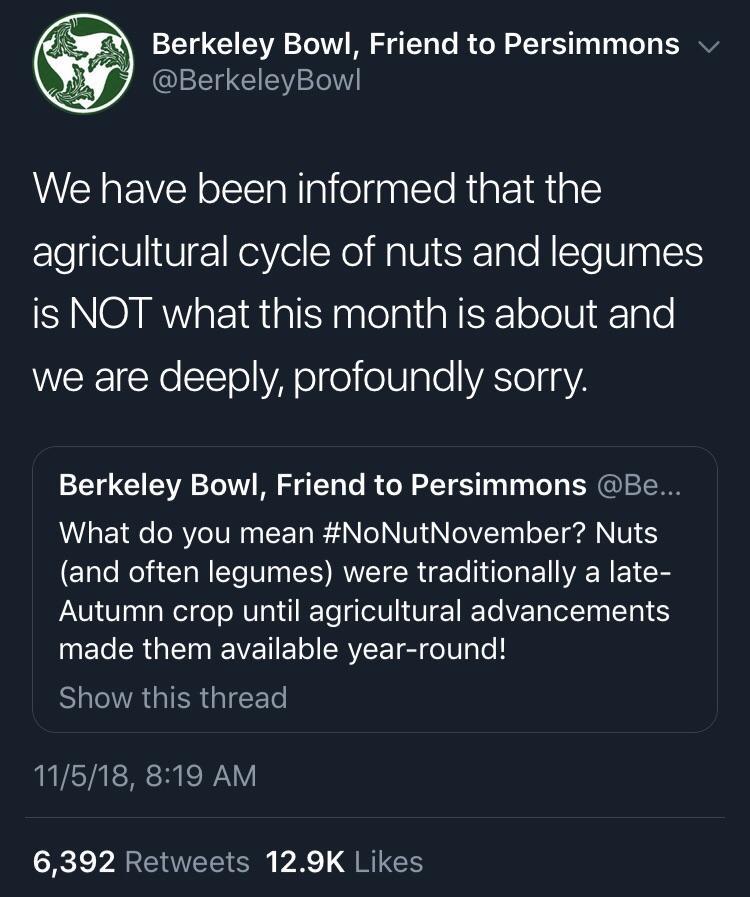View the 12.9K likes count

click(306, 861)
